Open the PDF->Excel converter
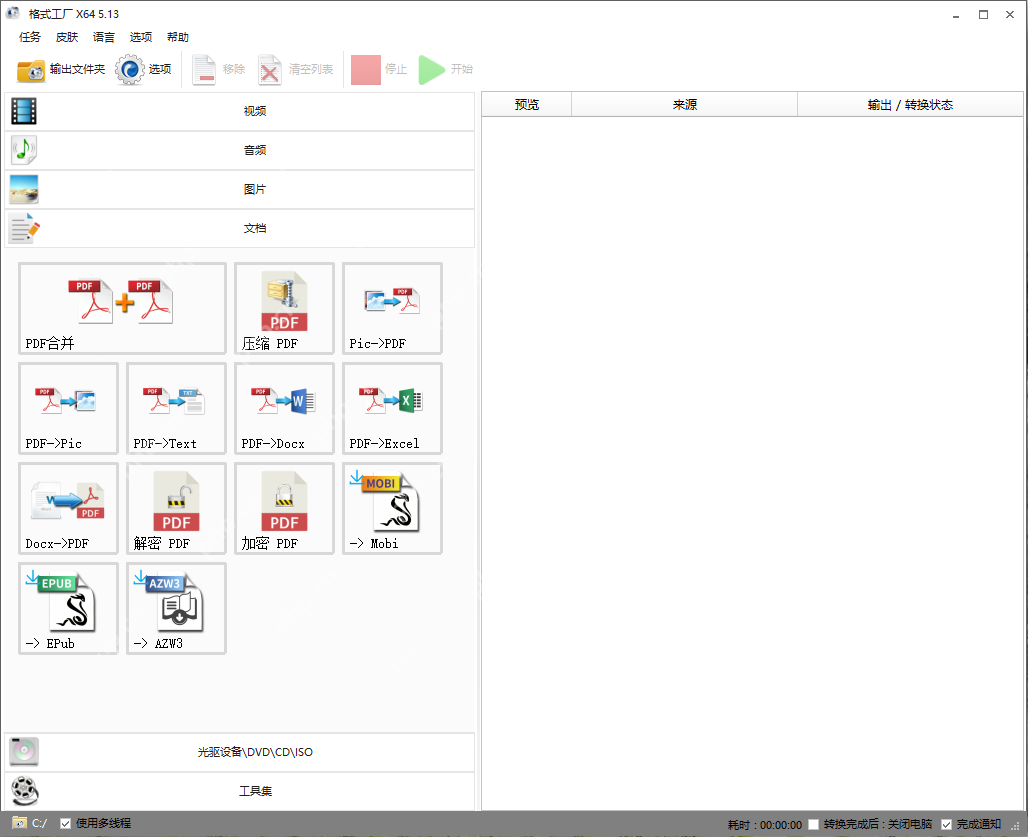This screenshot has height=837, width=1028. pyautogui.click(x=391, y=408)
